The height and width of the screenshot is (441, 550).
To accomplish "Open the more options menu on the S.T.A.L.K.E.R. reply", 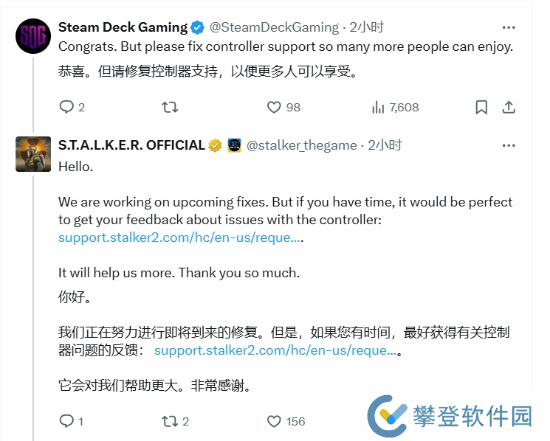I will pyautogui.click(x=508, y=146).
